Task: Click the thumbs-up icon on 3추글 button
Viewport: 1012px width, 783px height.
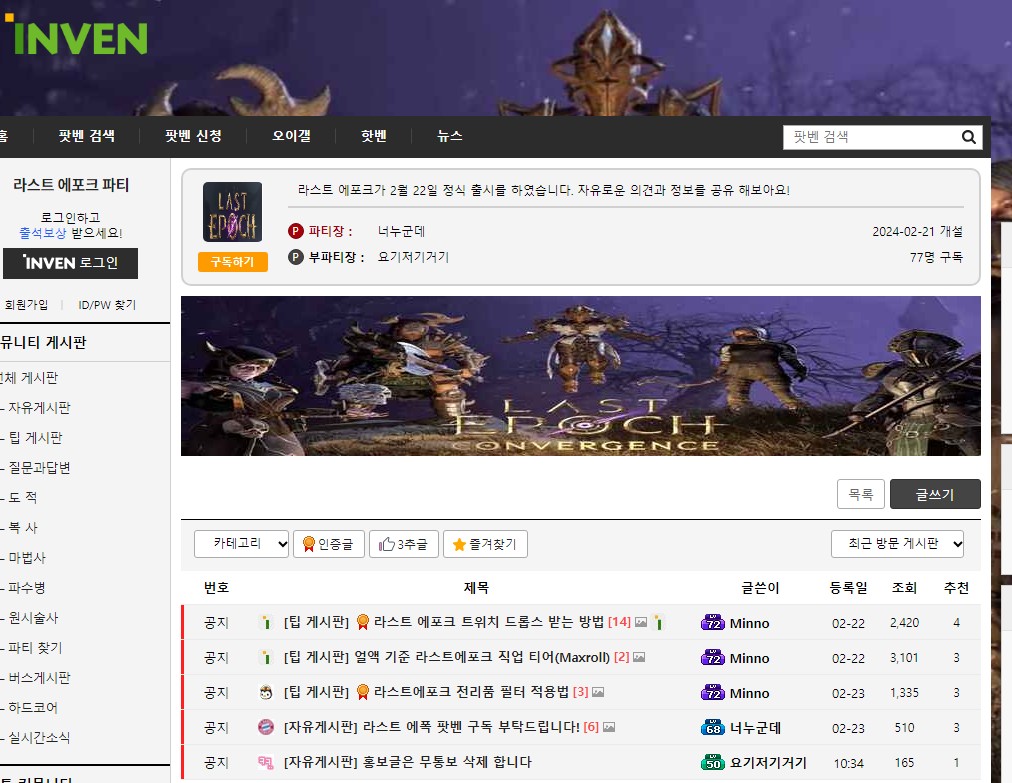Action: (x=387, y=544)
